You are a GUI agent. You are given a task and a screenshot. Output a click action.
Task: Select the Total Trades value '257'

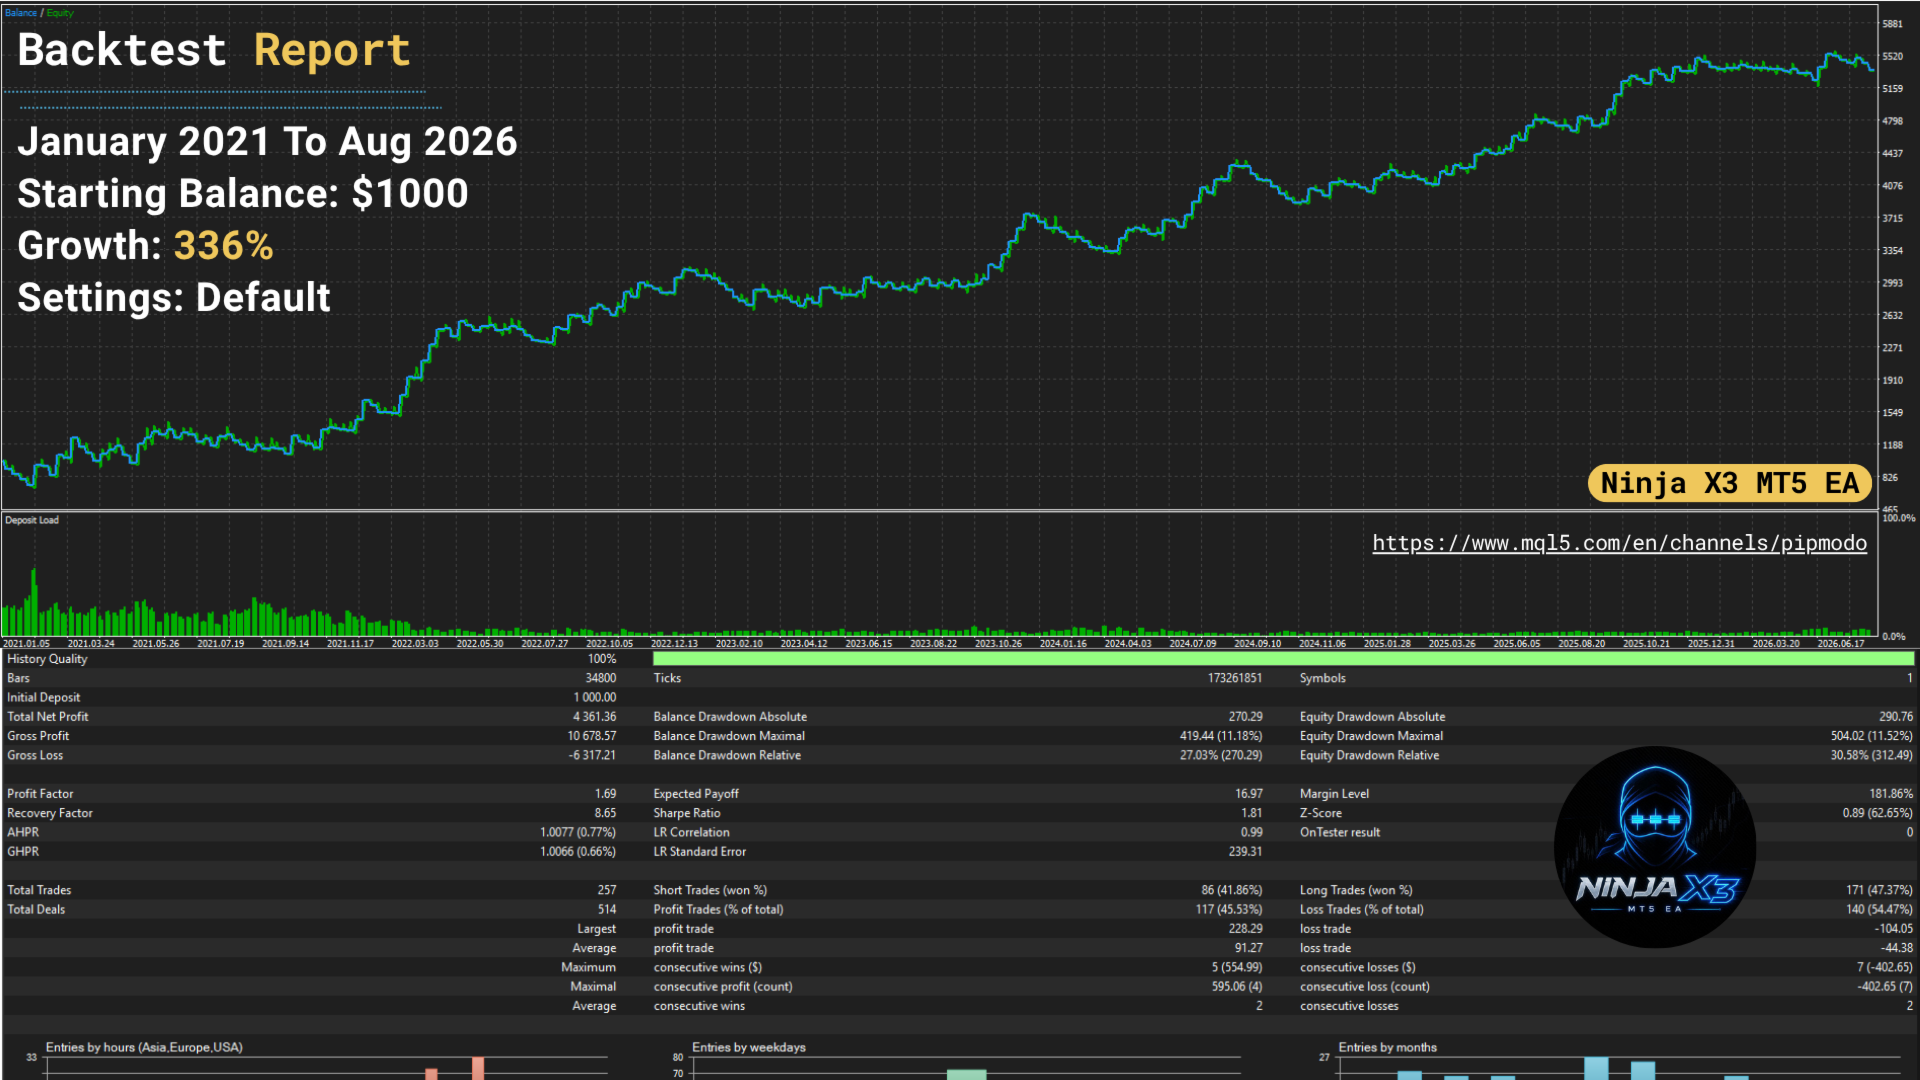click(607, 890)
